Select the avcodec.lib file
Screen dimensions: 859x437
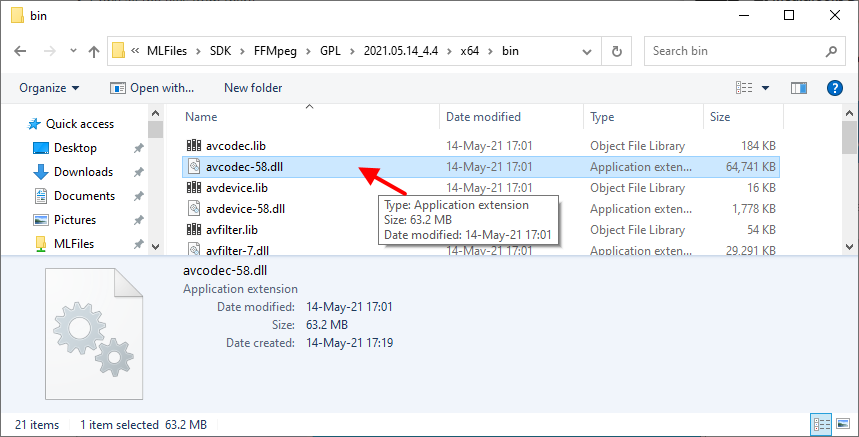[x=480, y=146]
